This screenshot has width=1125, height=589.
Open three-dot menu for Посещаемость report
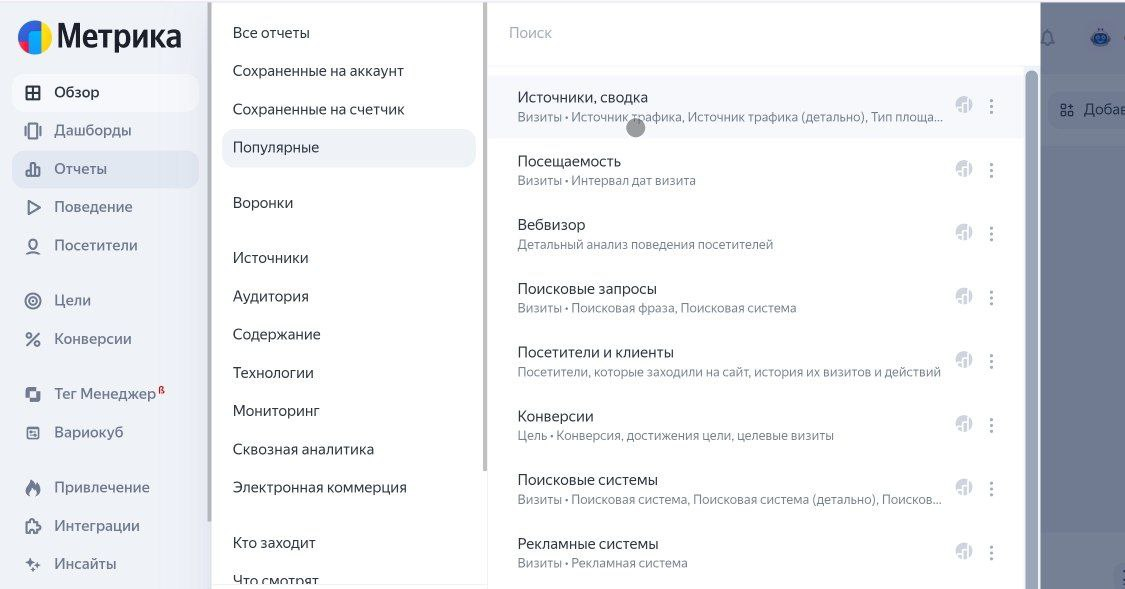[991, 170]
